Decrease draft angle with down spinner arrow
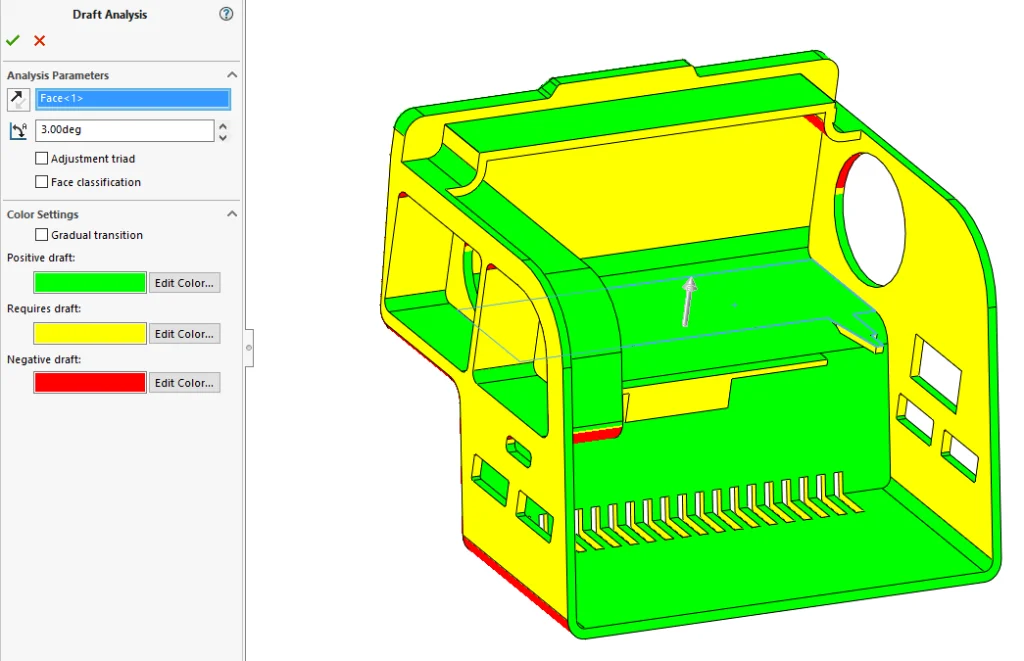Viewport: 1024px width, 661px height. pyautogui.click(x=222, y=136)
